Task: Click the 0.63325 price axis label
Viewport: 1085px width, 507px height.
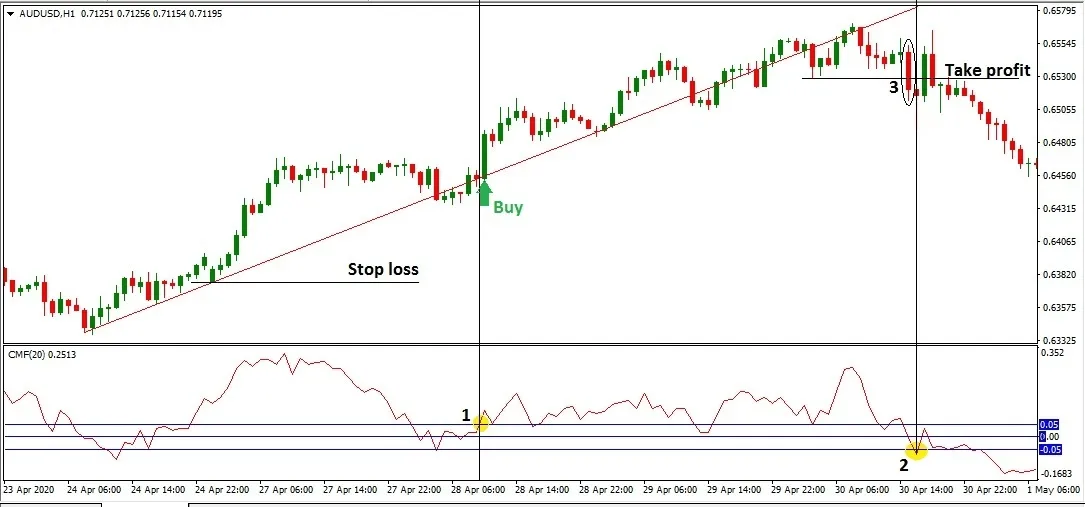Action: 1059,340
